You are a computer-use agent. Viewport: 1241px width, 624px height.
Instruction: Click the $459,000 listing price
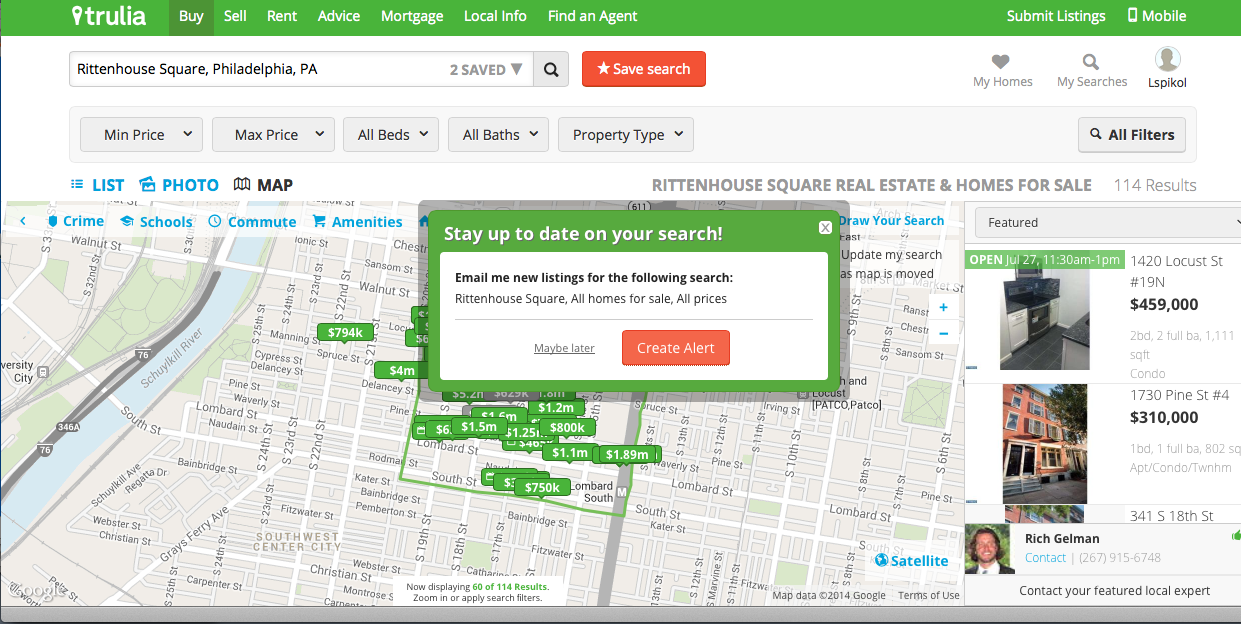click(x=1164, y=304)
